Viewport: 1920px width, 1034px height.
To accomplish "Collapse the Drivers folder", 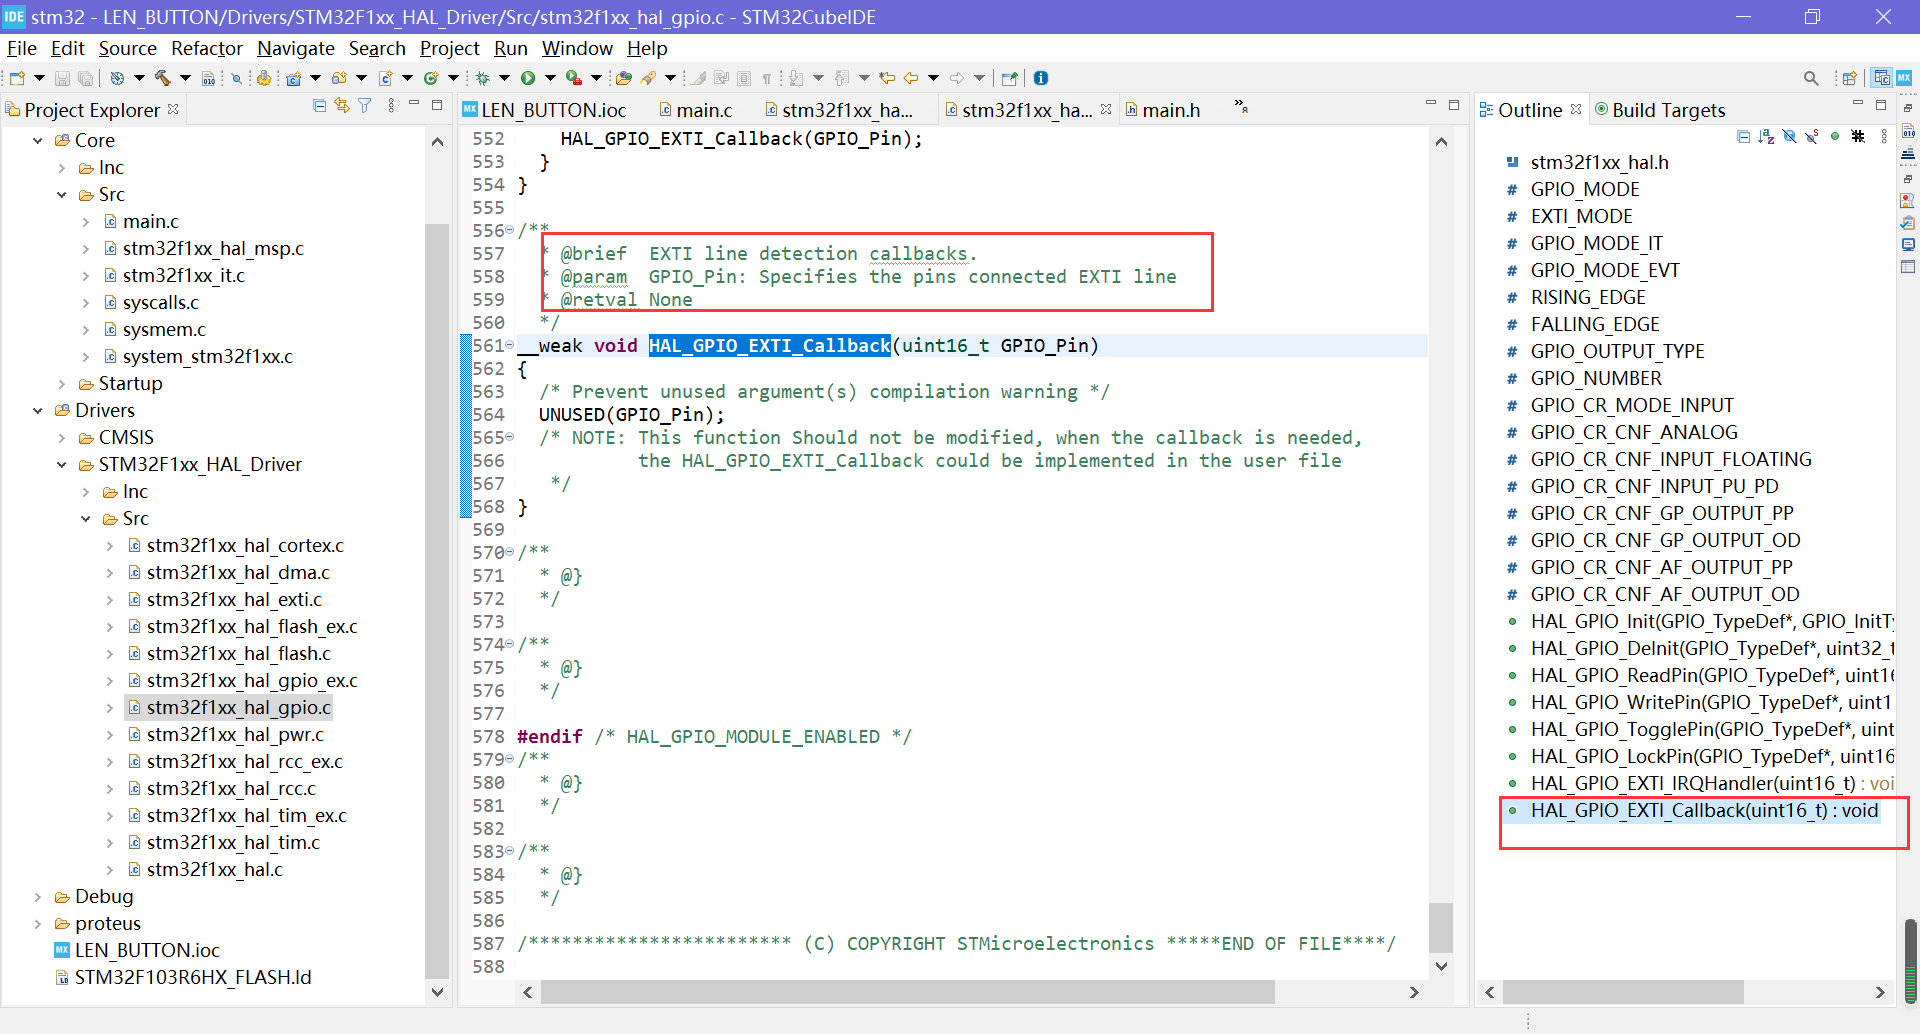I will tap(38, 410).
